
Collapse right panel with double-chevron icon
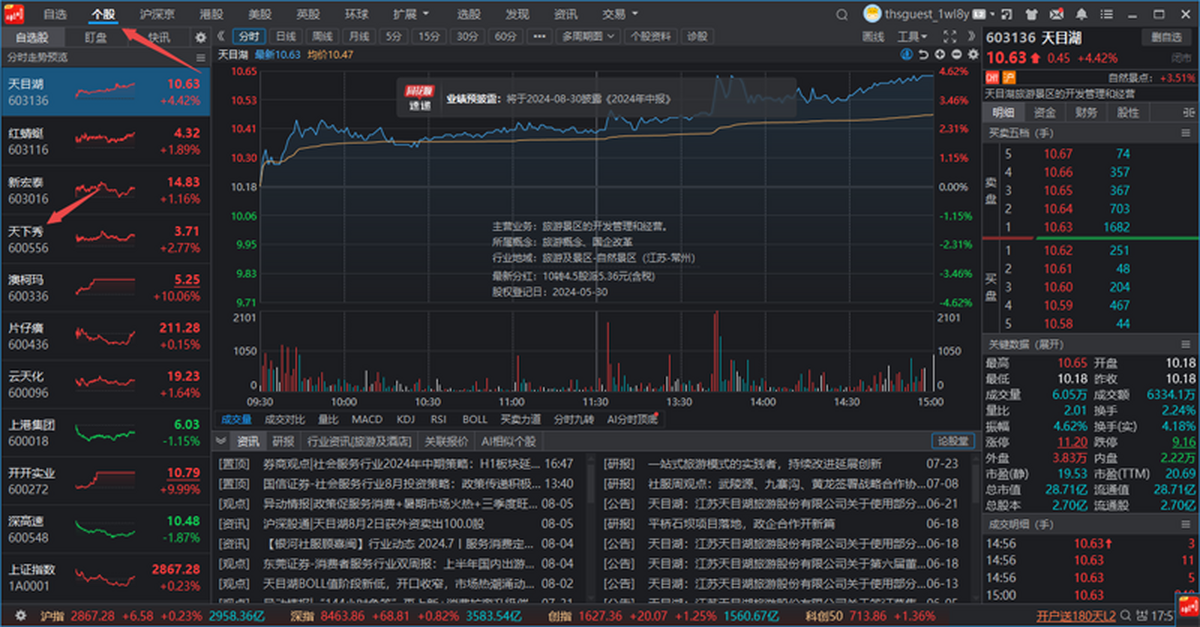coord(972,36)
